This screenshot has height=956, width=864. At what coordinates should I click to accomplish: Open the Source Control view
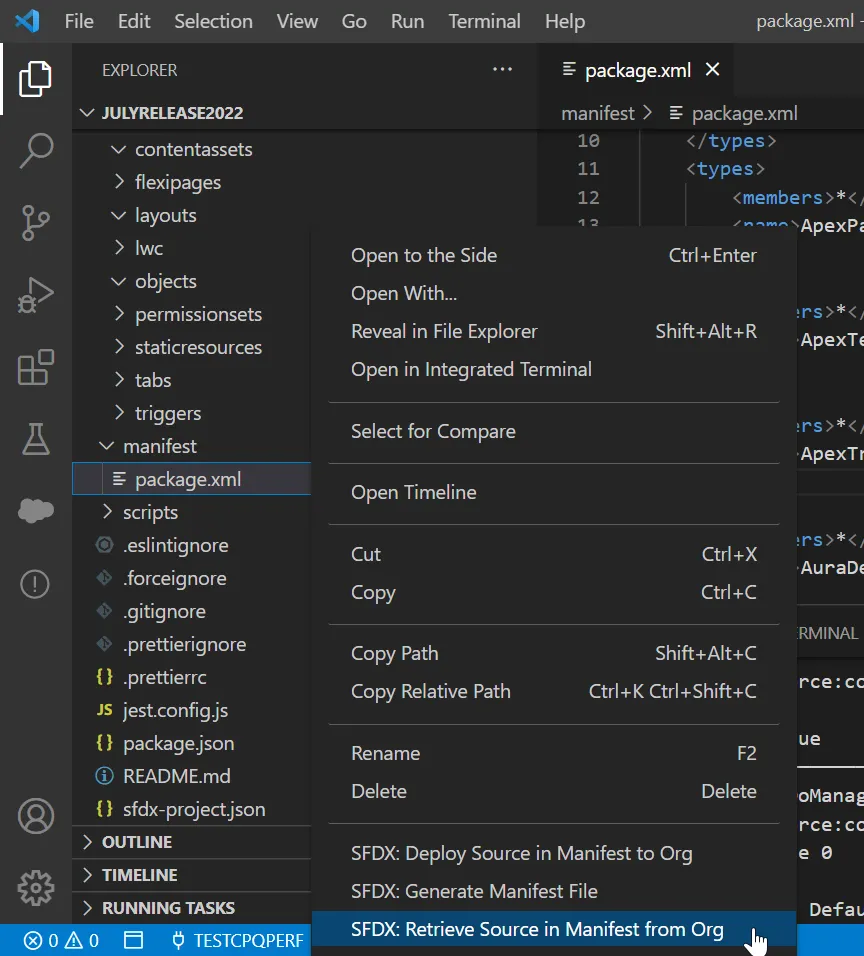36,222
